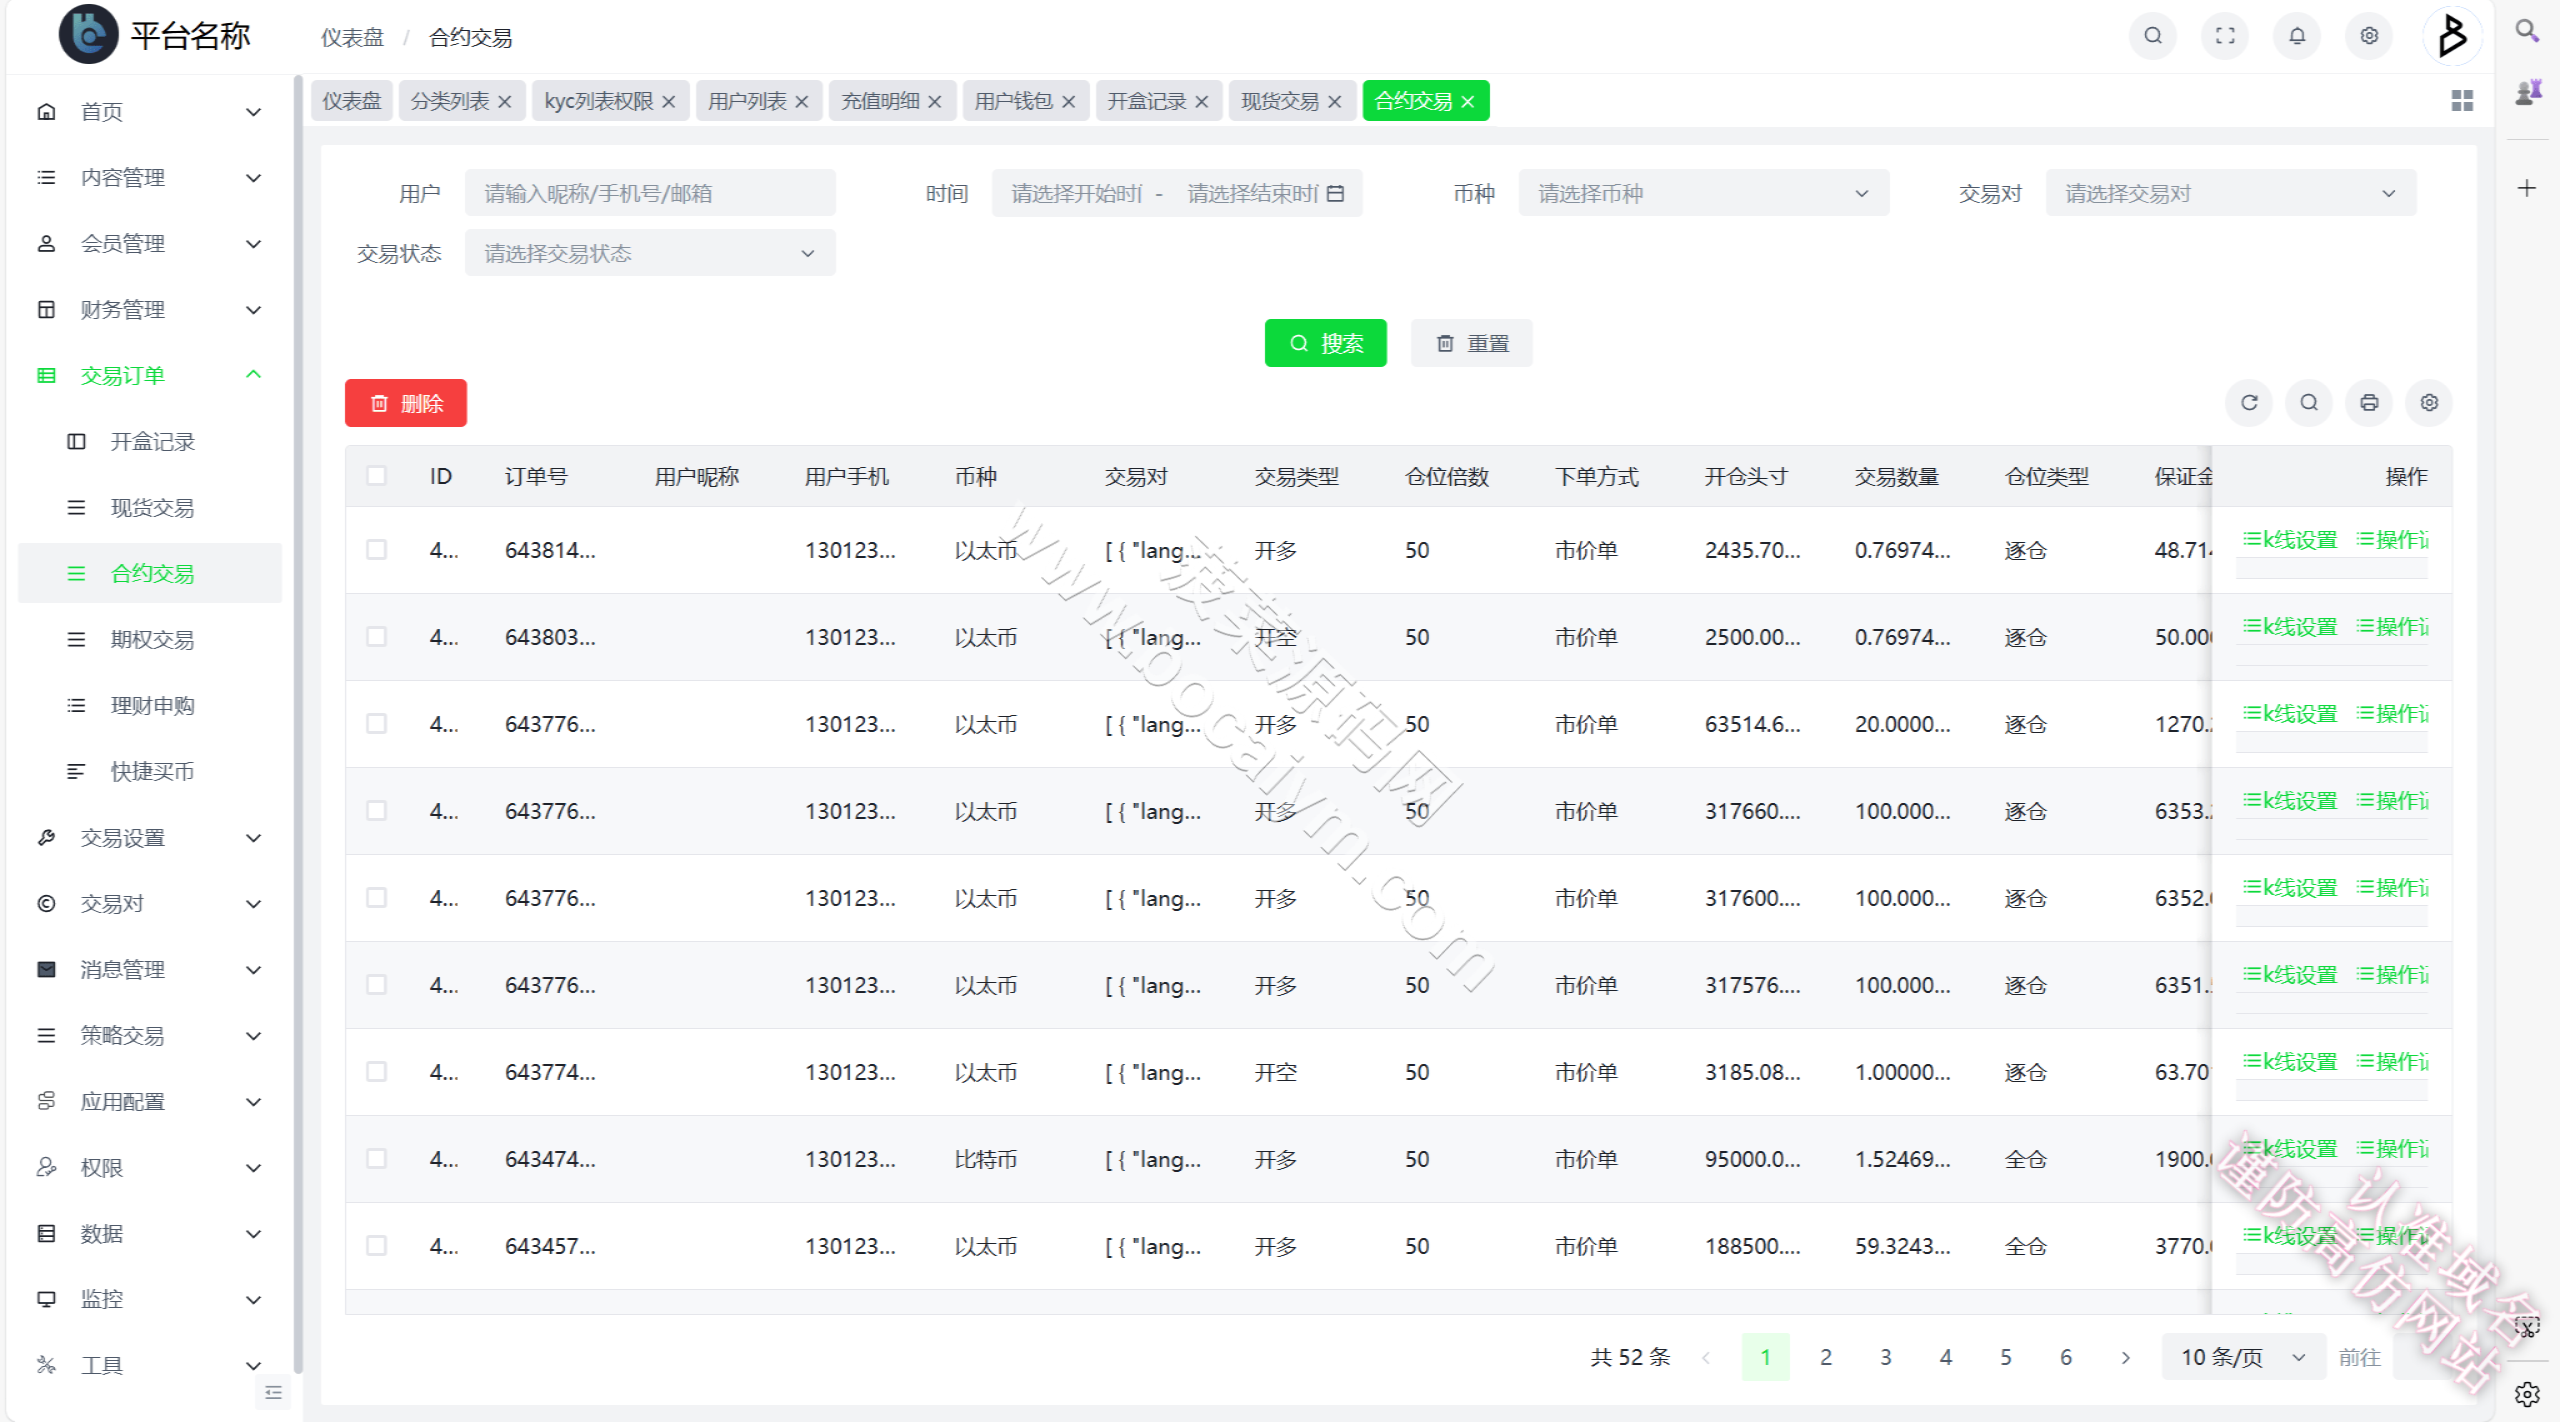The height and width of the screenshot is (1422, 2560).
Task: Open the 币种 dropdown
Action: tap(1703, 194)
